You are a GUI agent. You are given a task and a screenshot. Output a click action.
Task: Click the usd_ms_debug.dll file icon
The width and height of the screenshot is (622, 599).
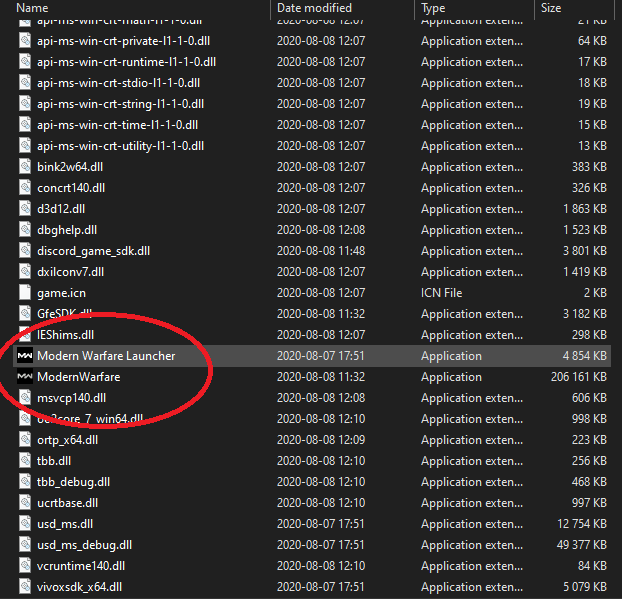25,545
